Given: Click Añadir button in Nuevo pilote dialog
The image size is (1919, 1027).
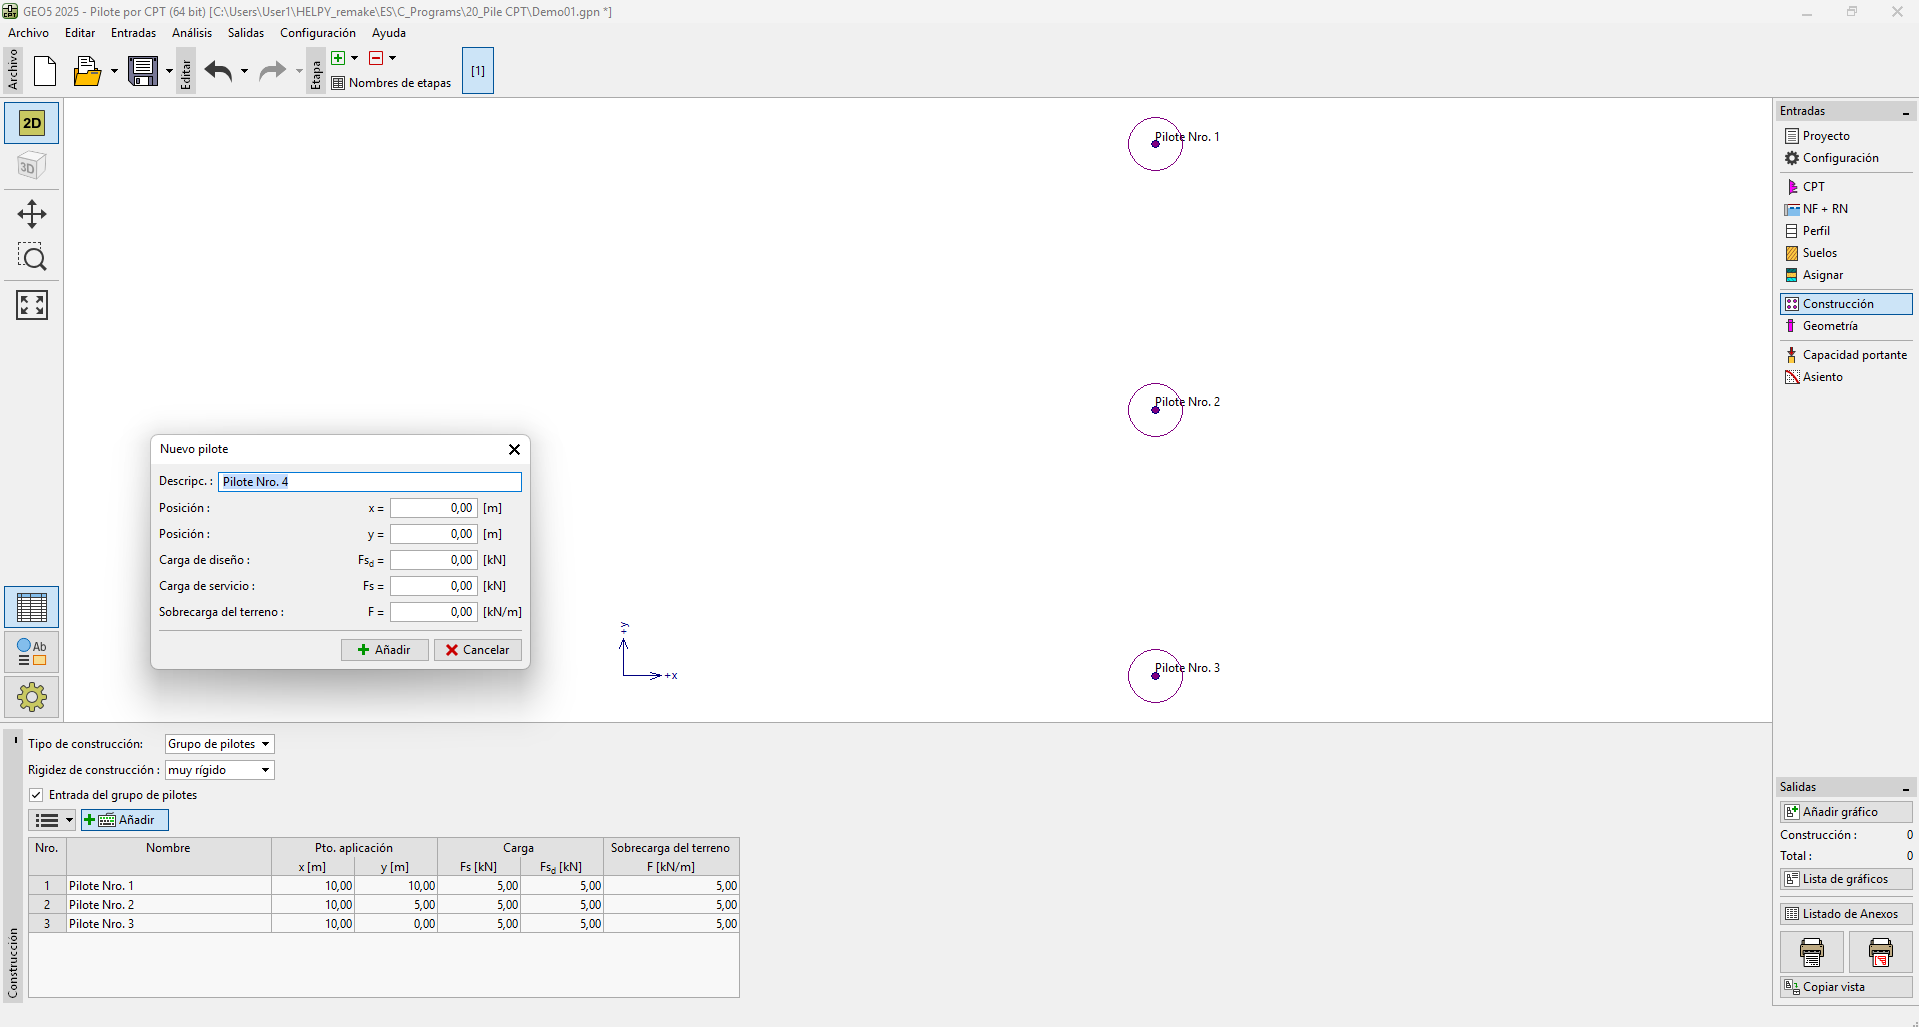Looking at the screenshot, I should tap(385, 650).
